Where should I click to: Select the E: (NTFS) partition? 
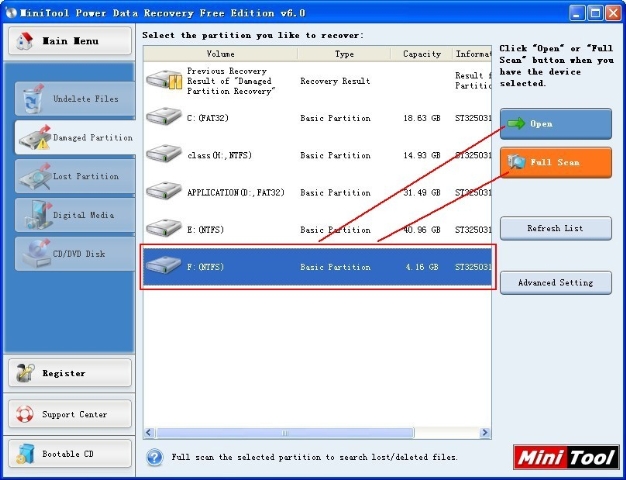click(317, 230)
